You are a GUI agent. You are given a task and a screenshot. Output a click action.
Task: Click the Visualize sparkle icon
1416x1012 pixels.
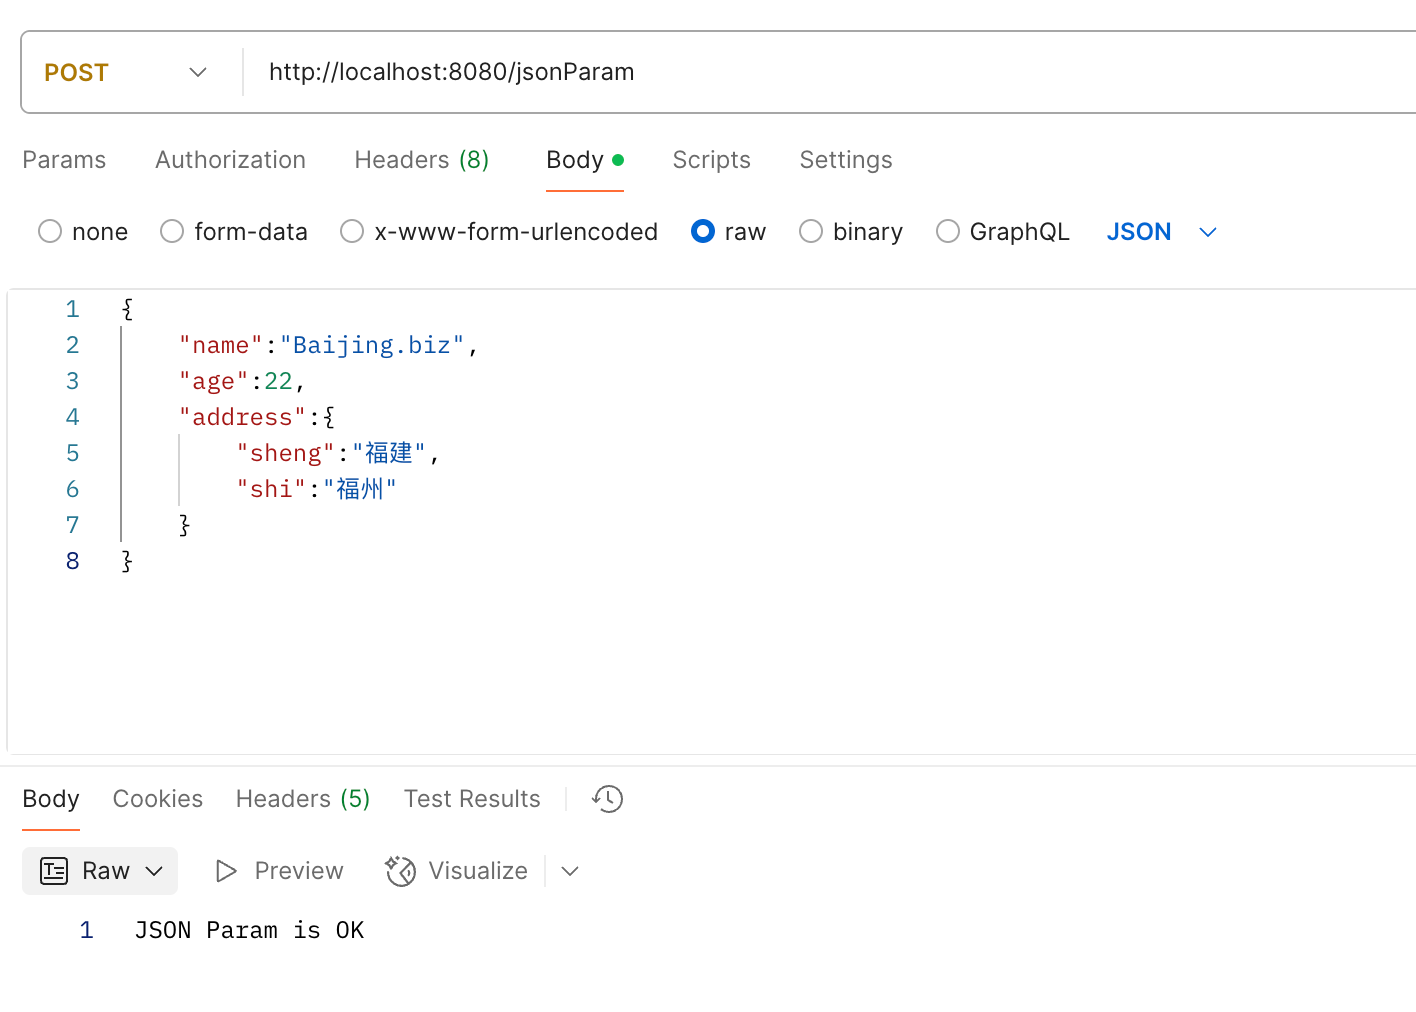(x=400, y=871)
